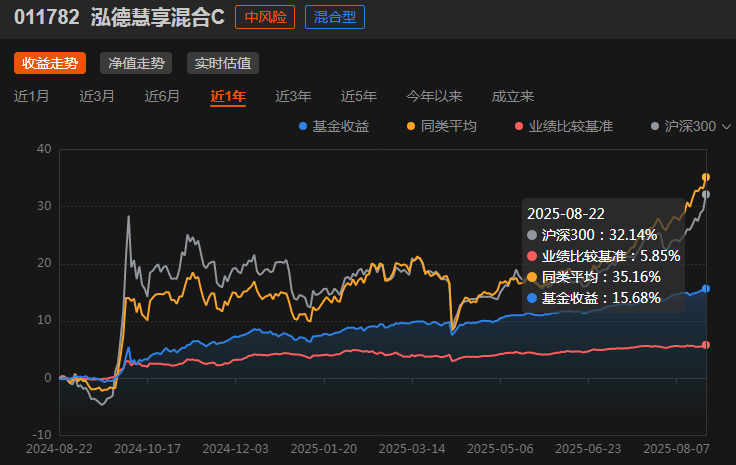Click the 2025-03-14 x-axis date label
736x465 pixels.
click(x=412, y=449)
